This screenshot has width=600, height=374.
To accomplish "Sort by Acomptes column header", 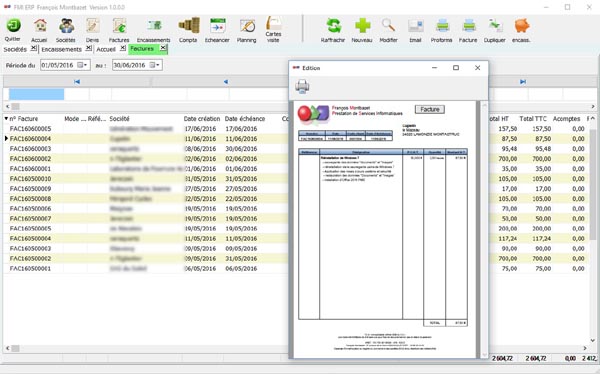I will [x=566, y=119].
